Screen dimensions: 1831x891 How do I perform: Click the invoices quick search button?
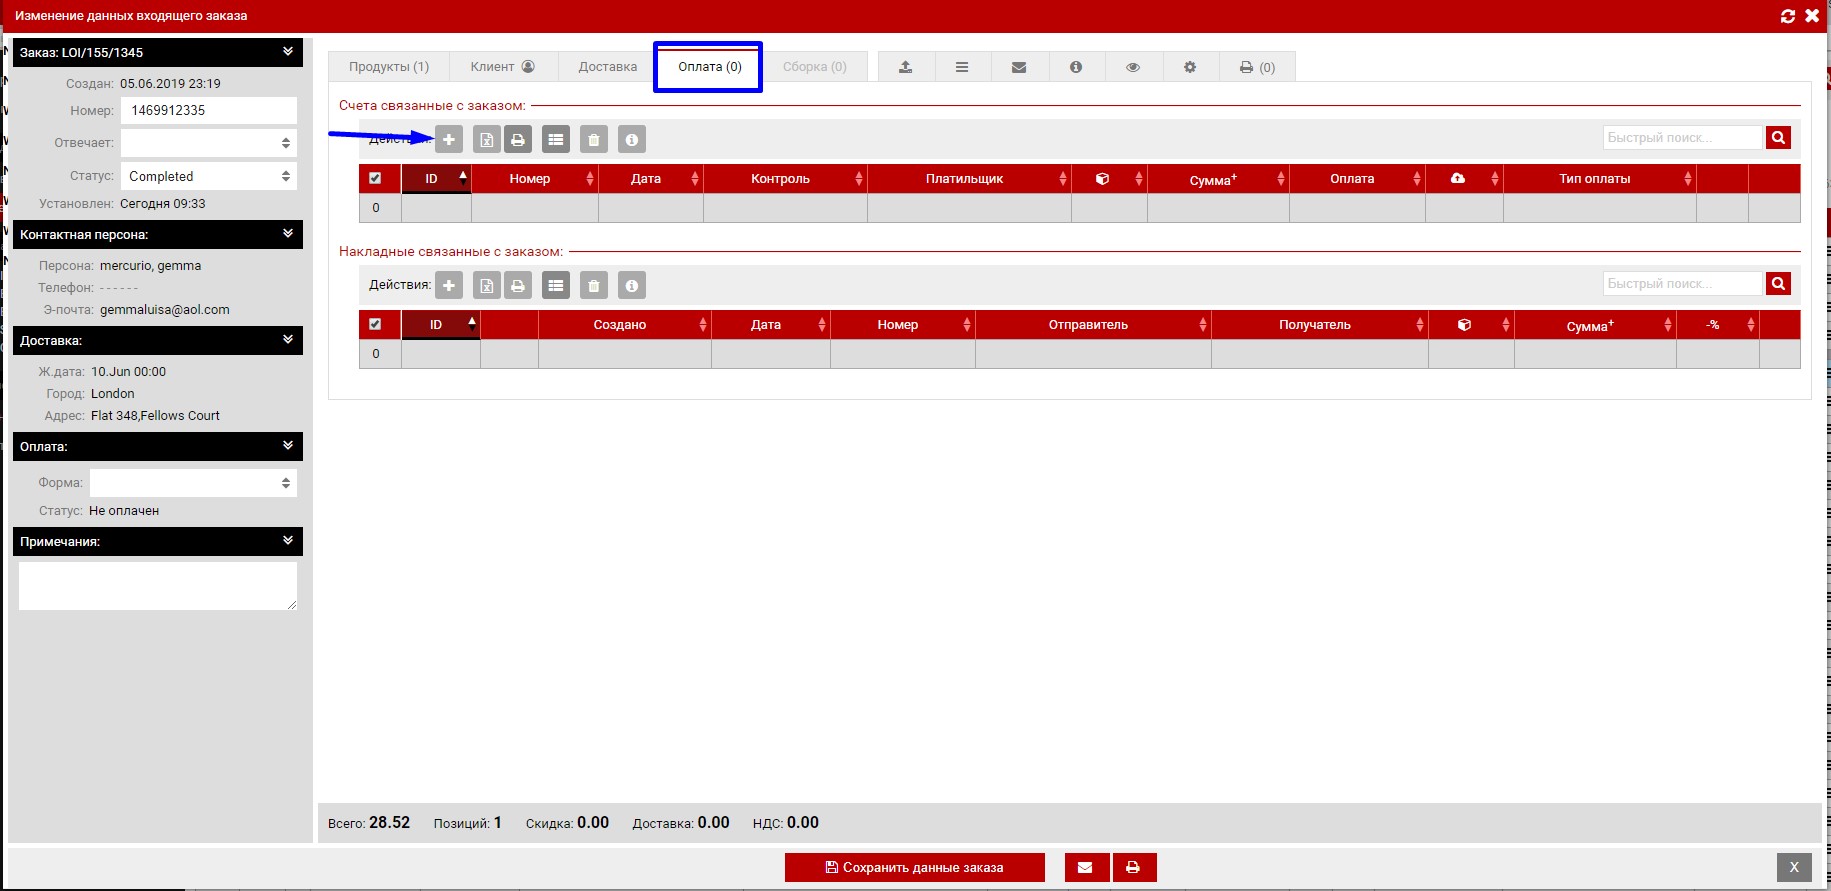(1778, 138)
